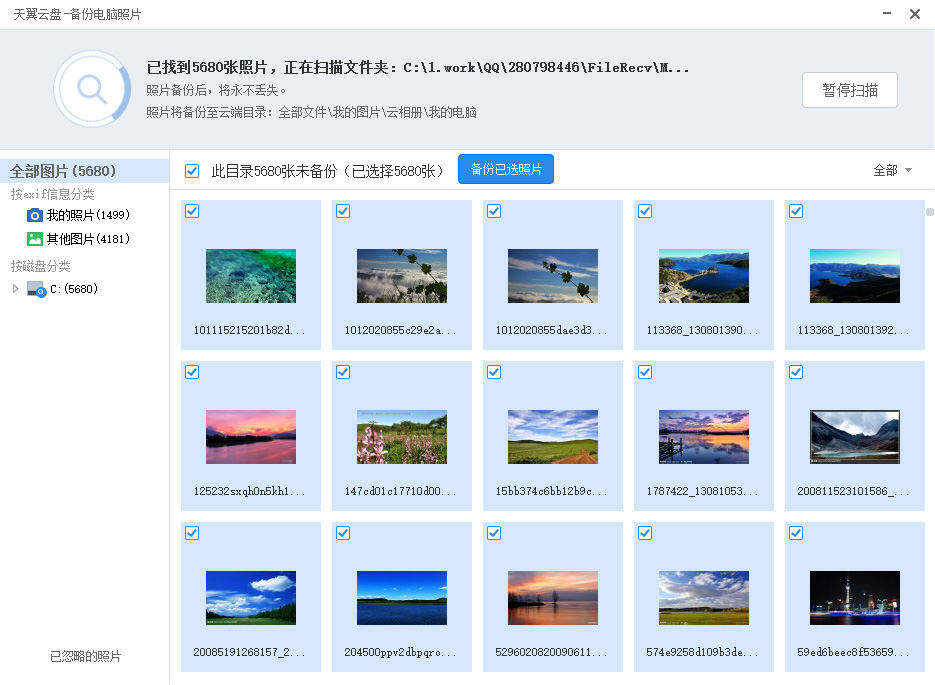Click 备份已选照片 backup button
The height and width of the screenshot is (685, 935).
point(505,169)
